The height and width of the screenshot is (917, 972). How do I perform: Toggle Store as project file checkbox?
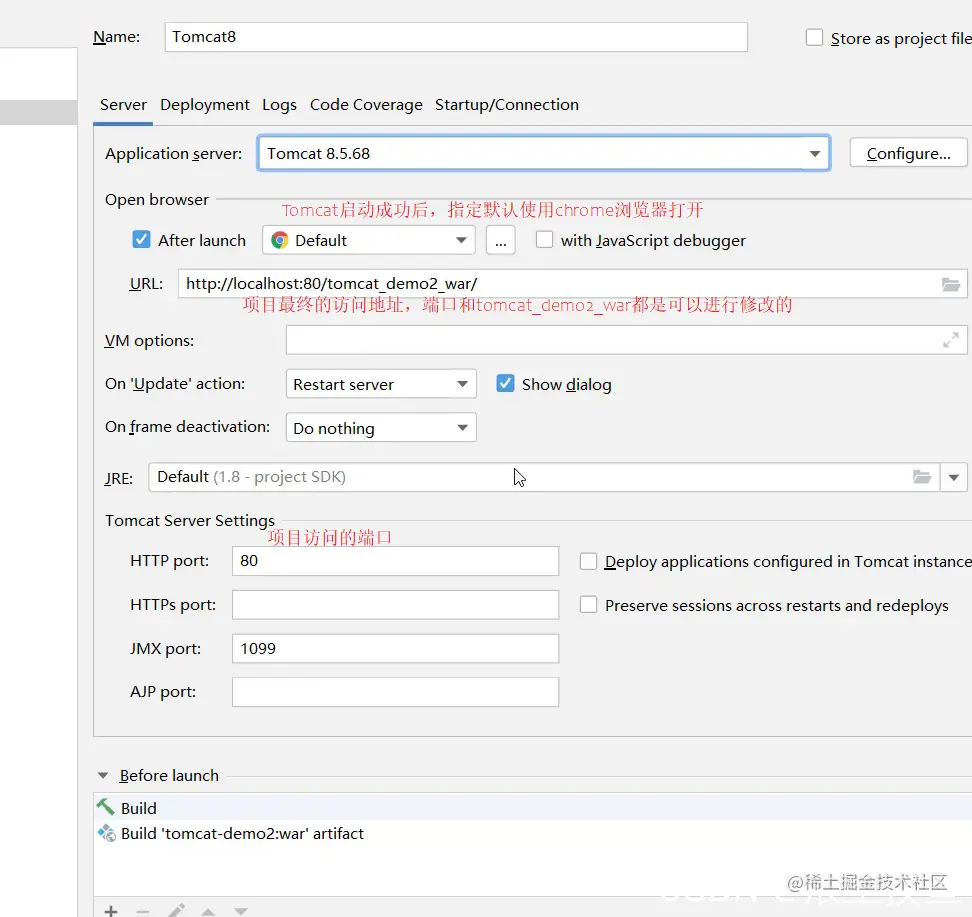814,38
